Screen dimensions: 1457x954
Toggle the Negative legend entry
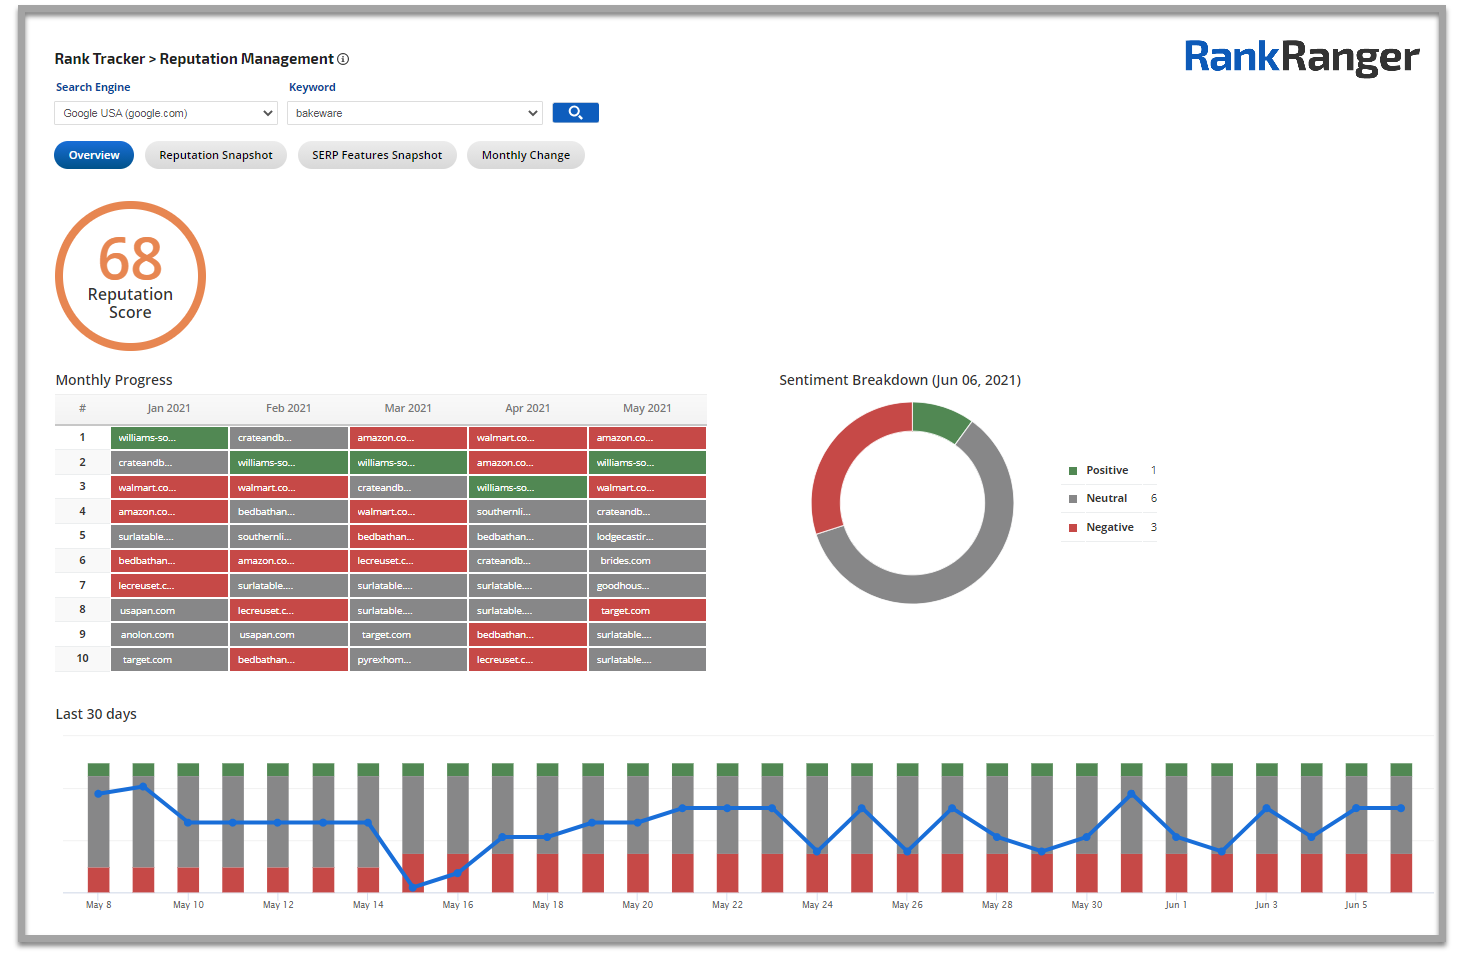click(1109, 526)
